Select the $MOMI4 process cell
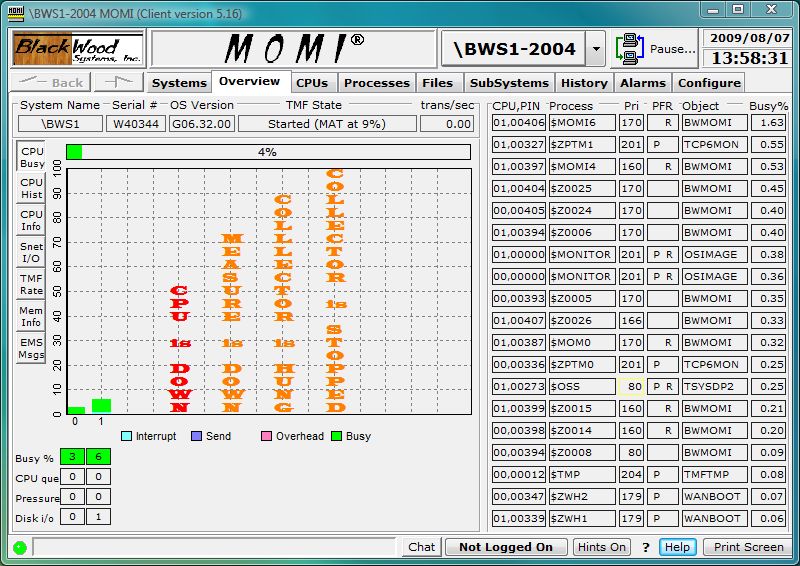Viewport: 800px width, 566px height. [582, 166]
